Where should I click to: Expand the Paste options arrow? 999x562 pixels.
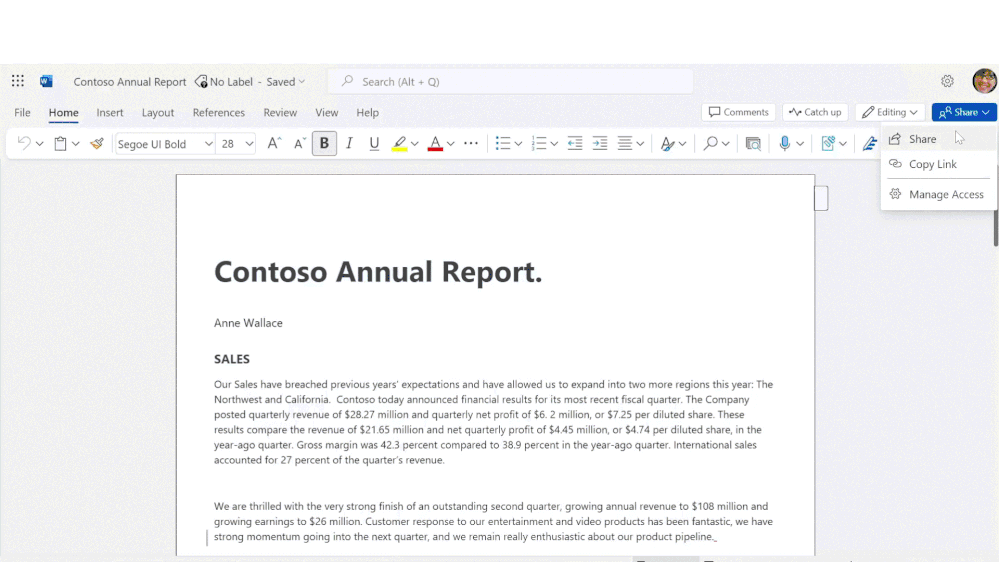coord(75,144)
